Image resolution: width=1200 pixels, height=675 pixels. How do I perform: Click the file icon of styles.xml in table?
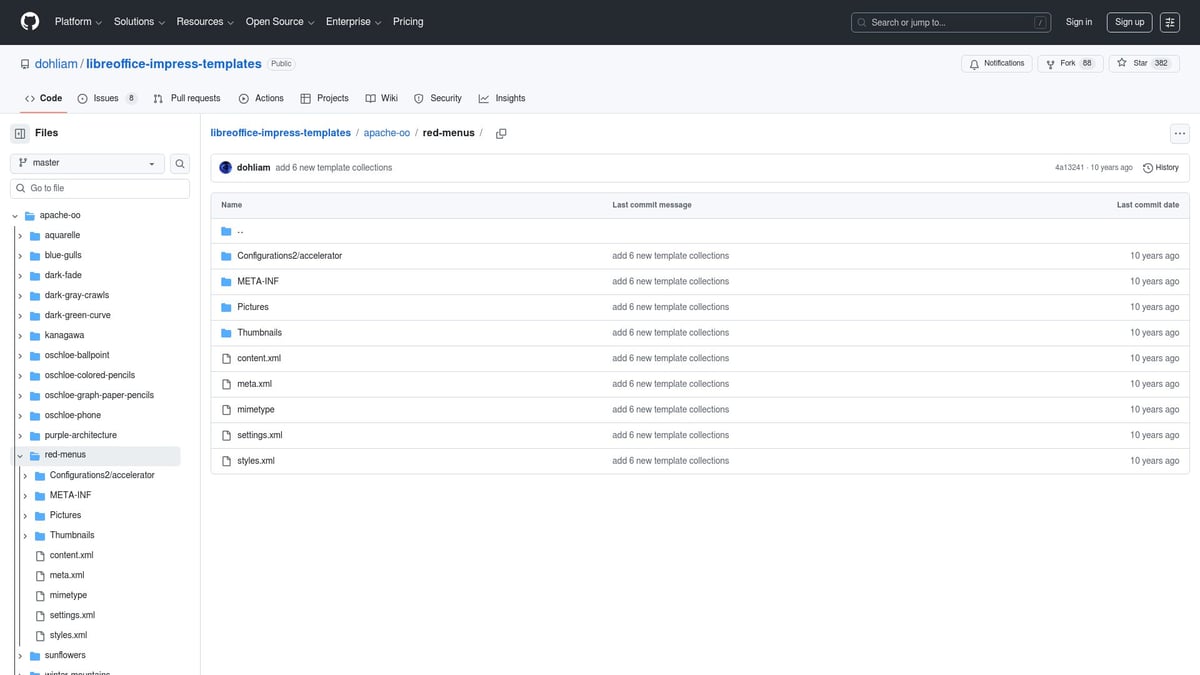226,461
